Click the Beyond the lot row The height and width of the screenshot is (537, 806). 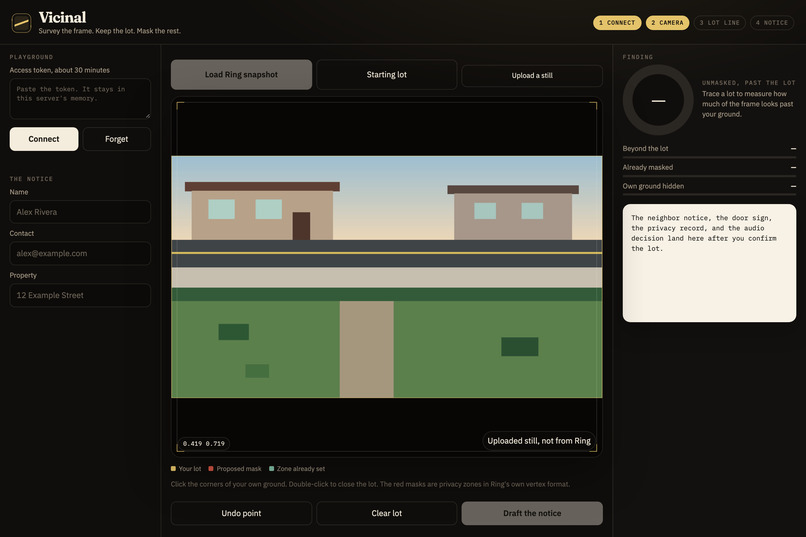(709, 149)
